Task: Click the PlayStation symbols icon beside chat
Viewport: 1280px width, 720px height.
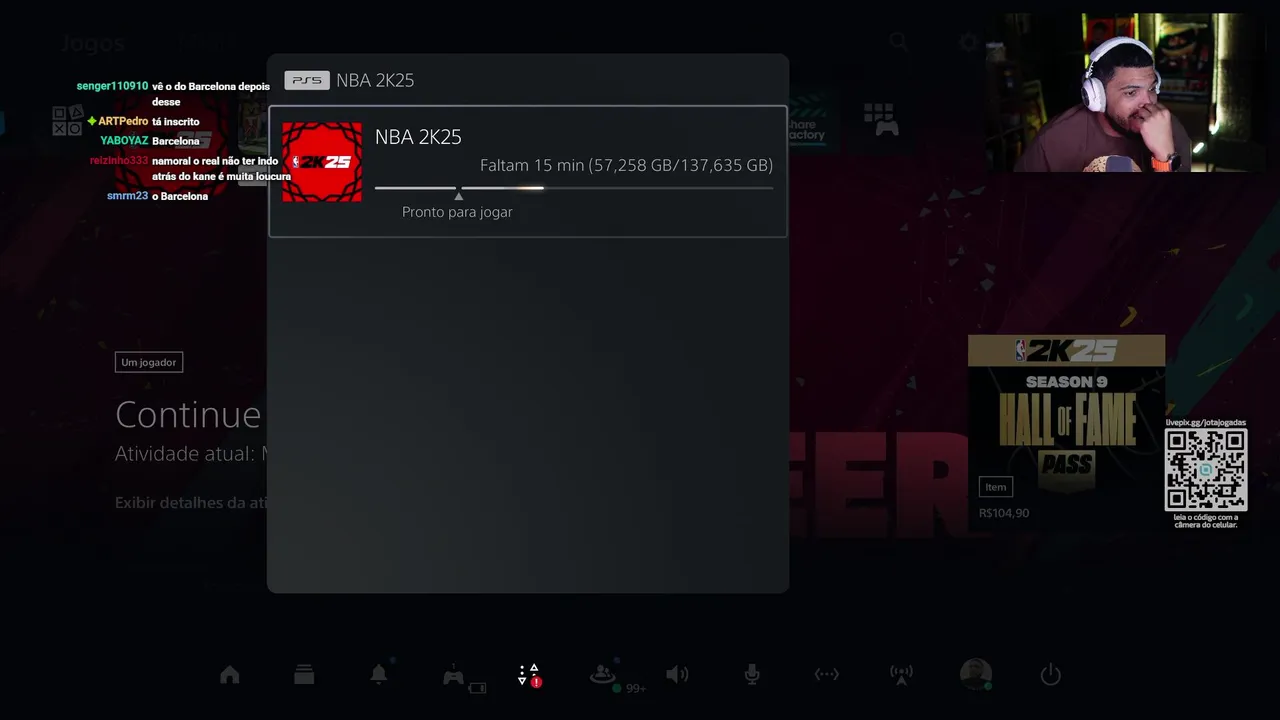Action: (67, 121)
